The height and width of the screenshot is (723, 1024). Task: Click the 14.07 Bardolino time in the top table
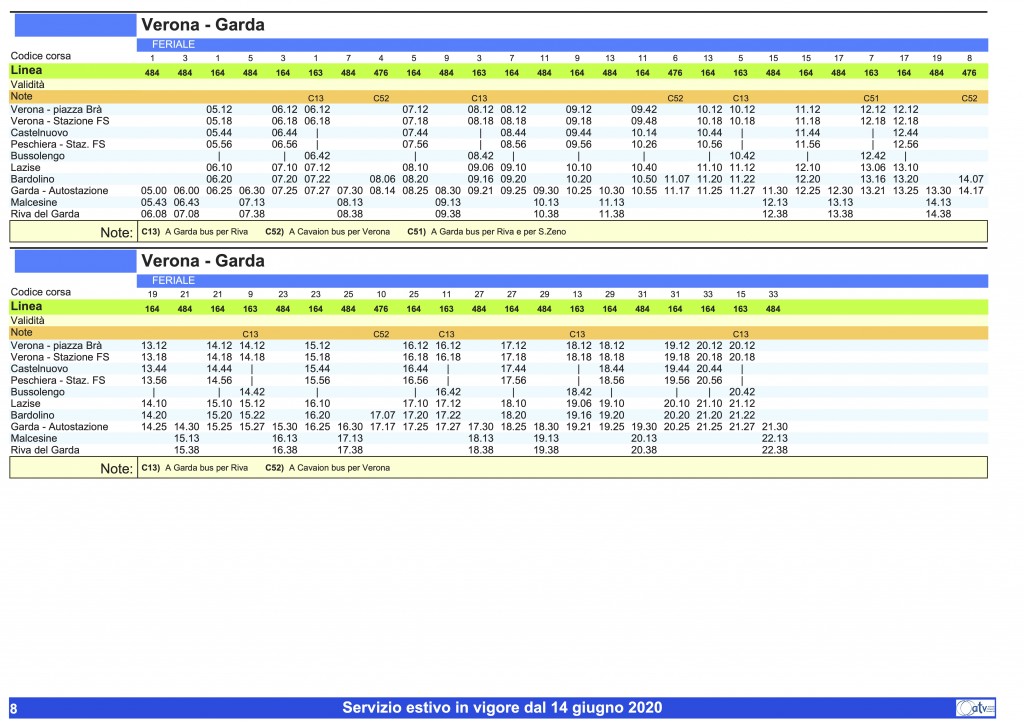tap(969, 179)
